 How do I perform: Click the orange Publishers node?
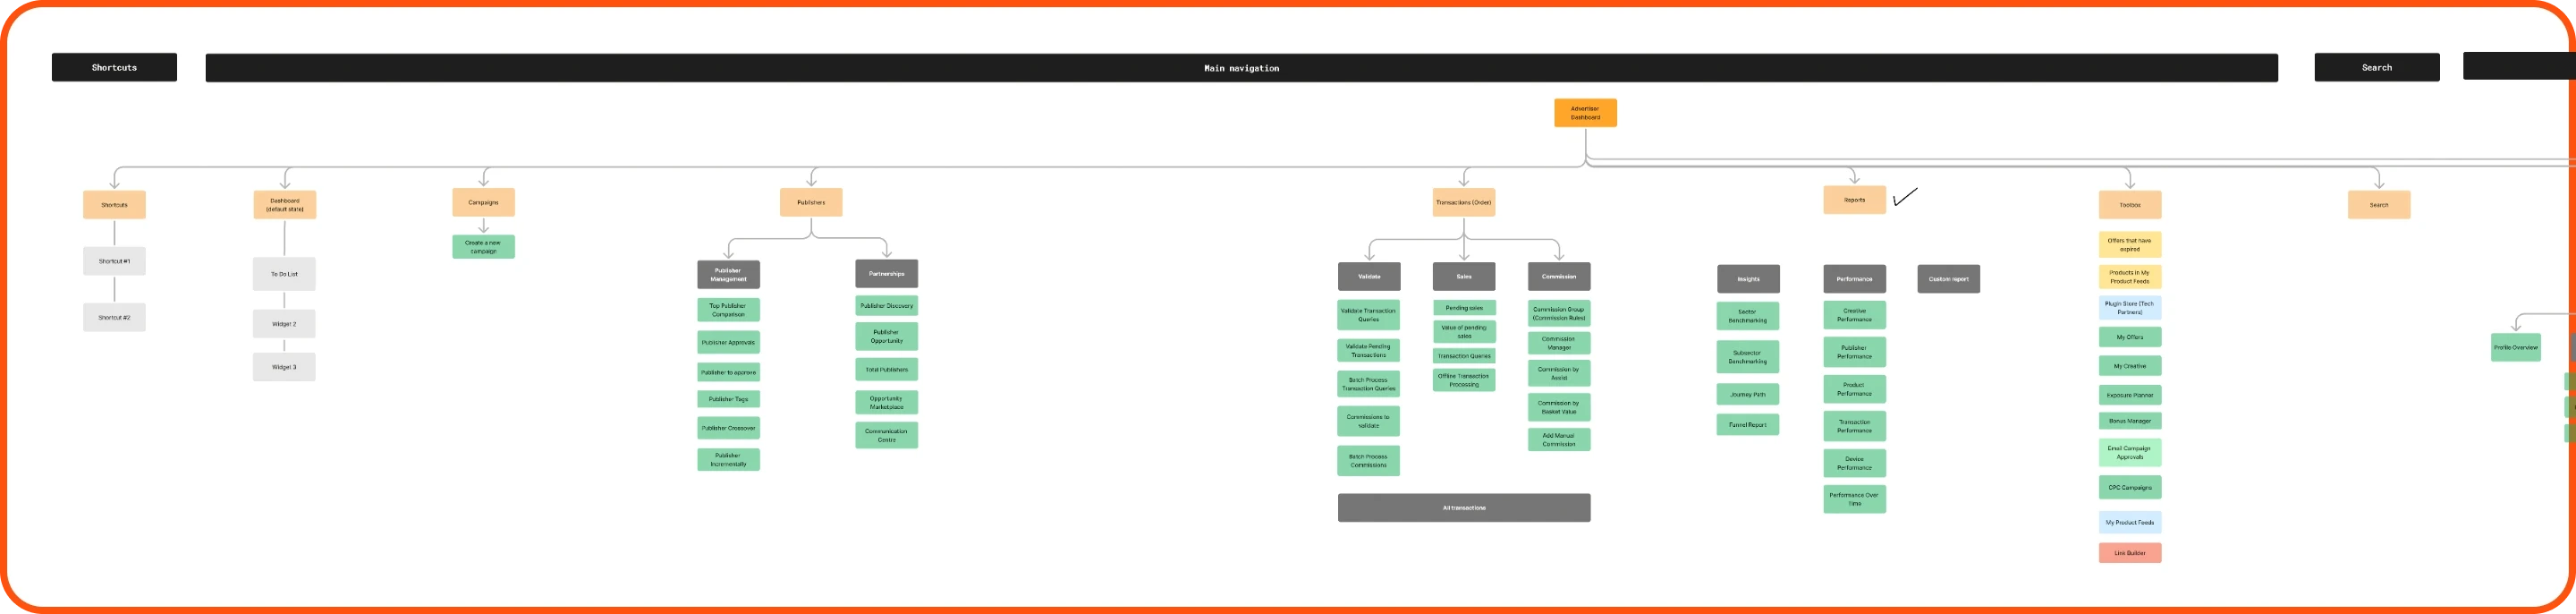tap(811, 202)
